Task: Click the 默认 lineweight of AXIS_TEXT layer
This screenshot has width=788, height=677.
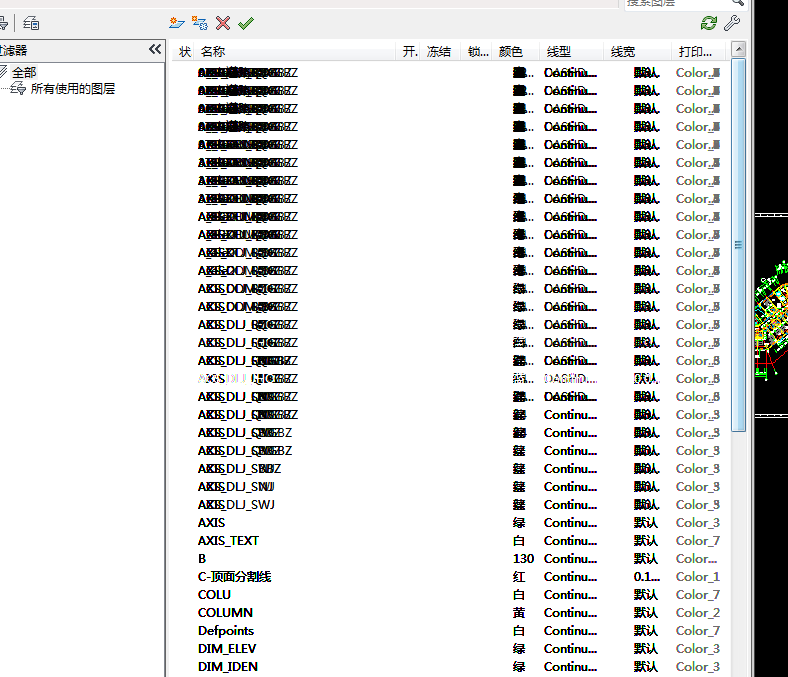Action: (646, 541)
